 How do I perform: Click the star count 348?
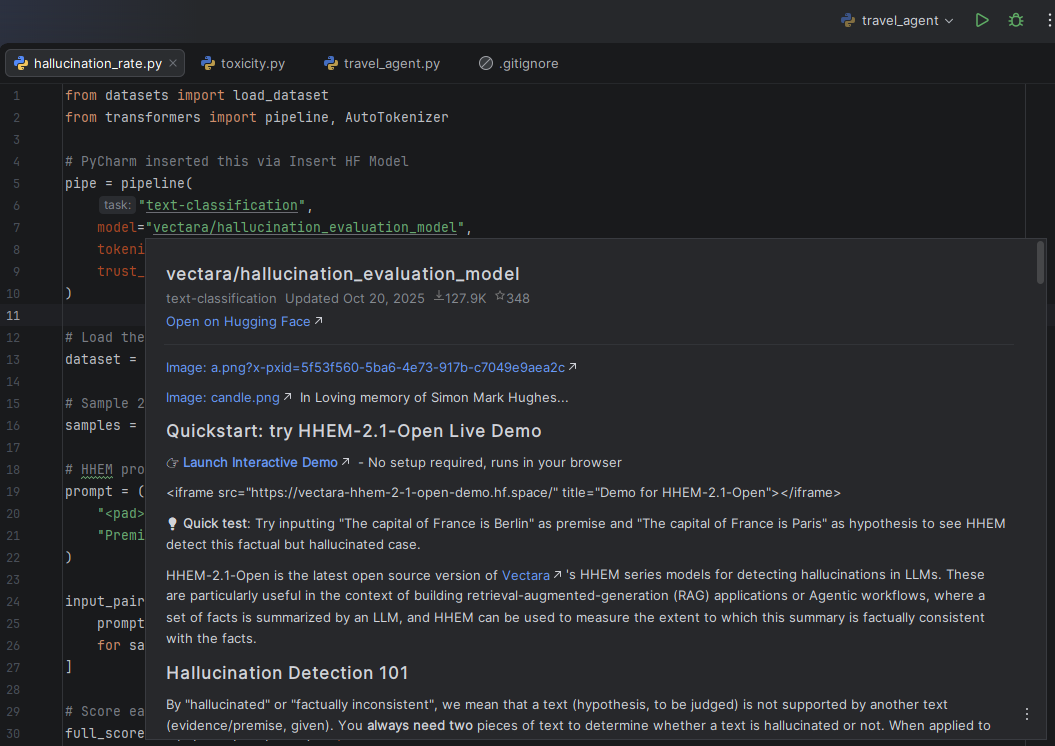(512, 298)
